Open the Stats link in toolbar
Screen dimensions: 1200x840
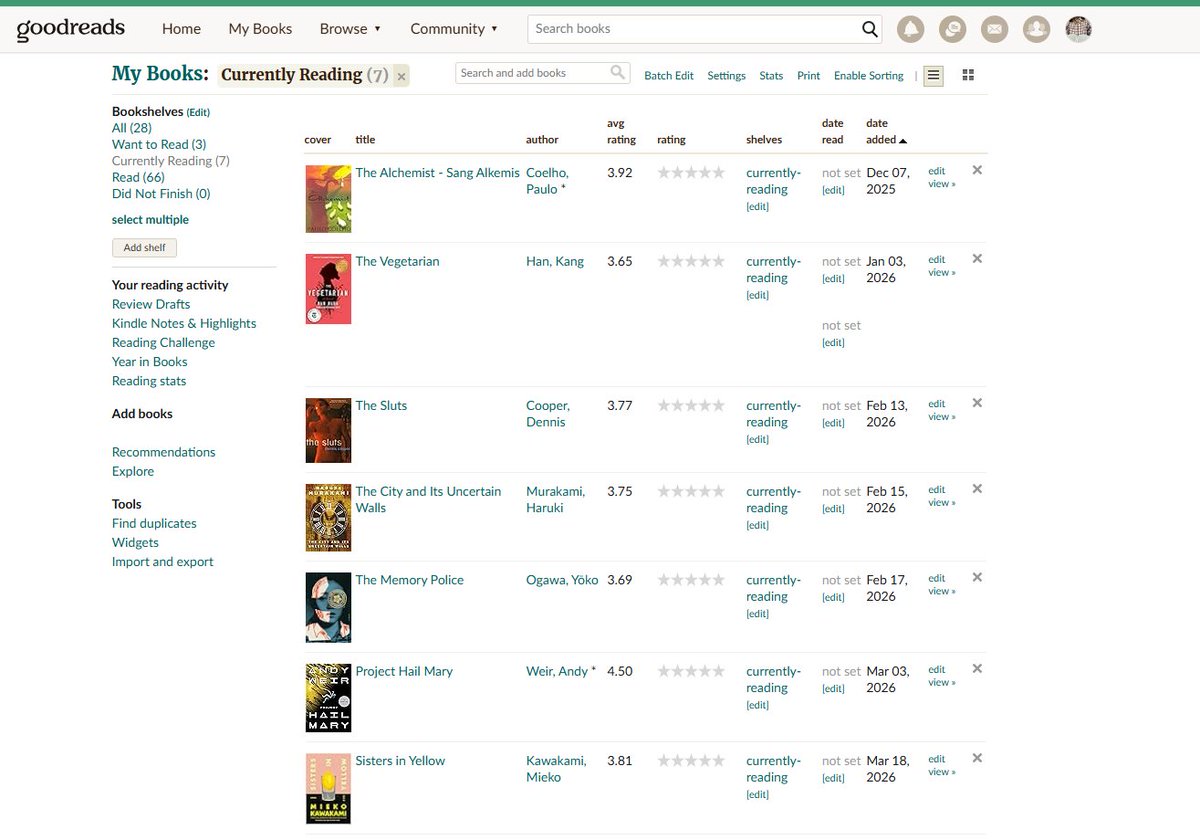point(771,75)
